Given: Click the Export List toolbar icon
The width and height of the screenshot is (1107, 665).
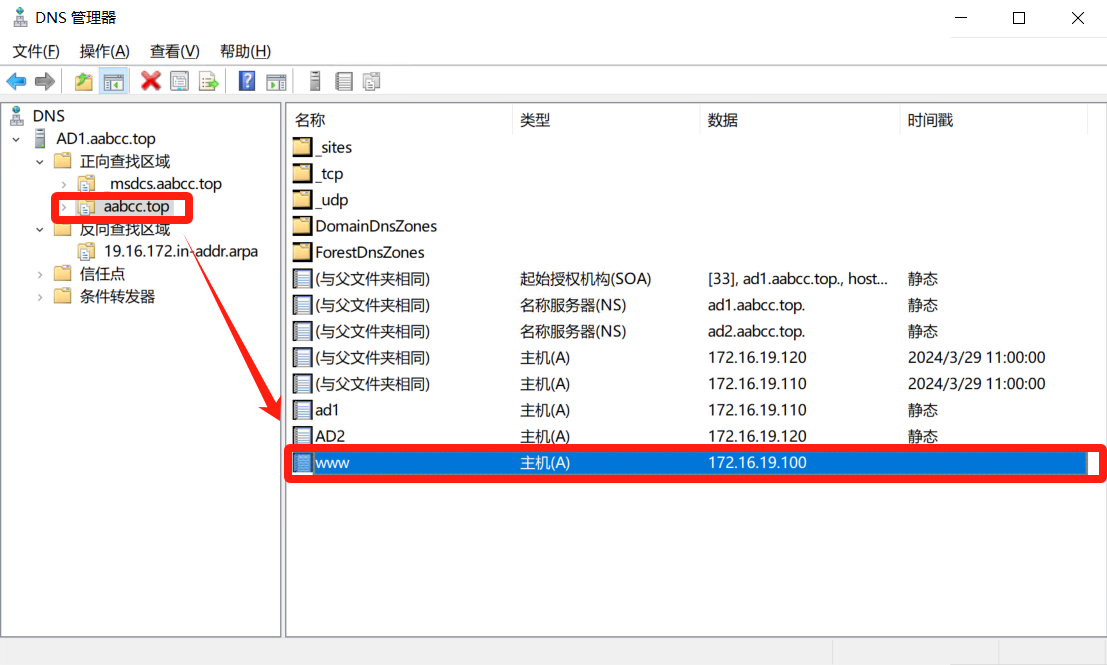Looking at the screenshot, I should pyautogui.click(x=208, y=81).
